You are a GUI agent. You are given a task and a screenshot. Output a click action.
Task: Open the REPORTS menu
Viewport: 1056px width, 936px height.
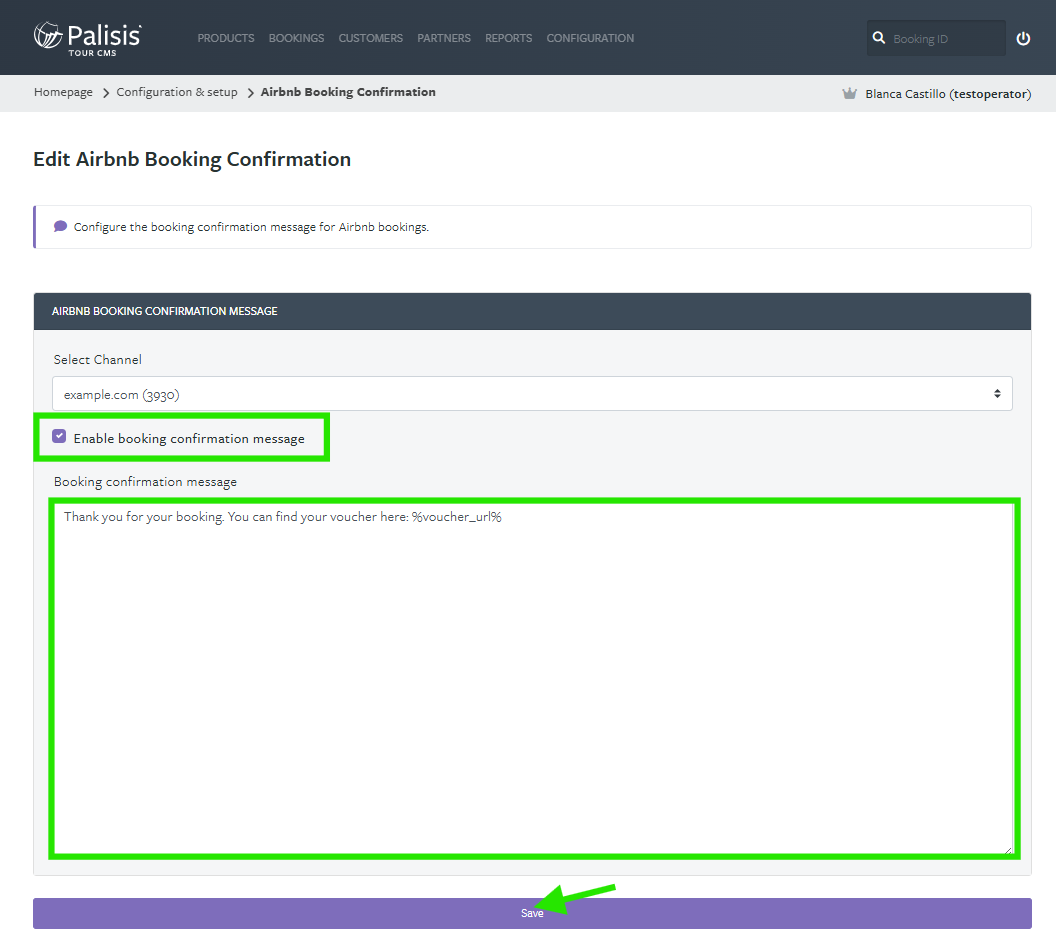click(508, 38)
